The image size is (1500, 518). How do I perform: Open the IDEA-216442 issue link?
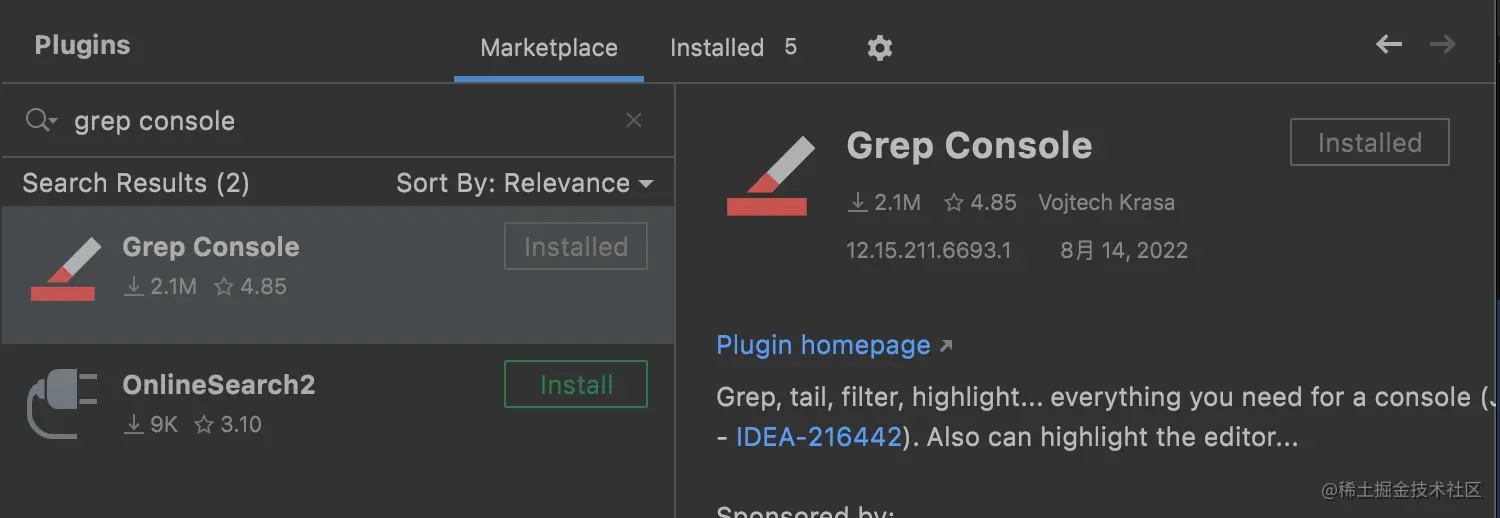click(819, 438)
